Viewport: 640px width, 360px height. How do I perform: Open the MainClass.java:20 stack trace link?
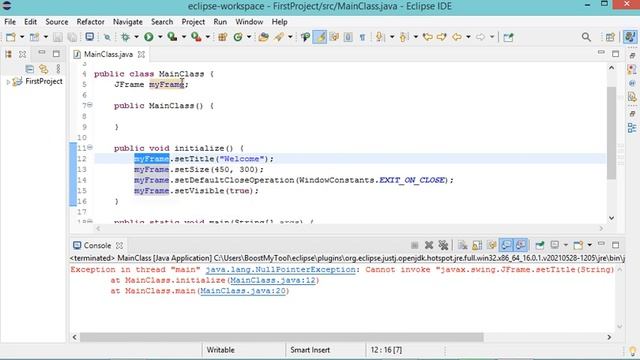(x=243, y=291)
